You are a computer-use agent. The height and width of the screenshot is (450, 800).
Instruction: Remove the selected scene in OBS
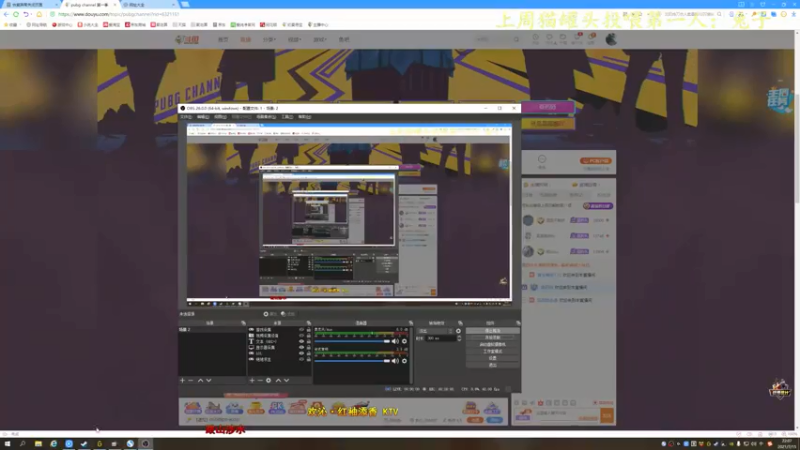tap(191, 380)
